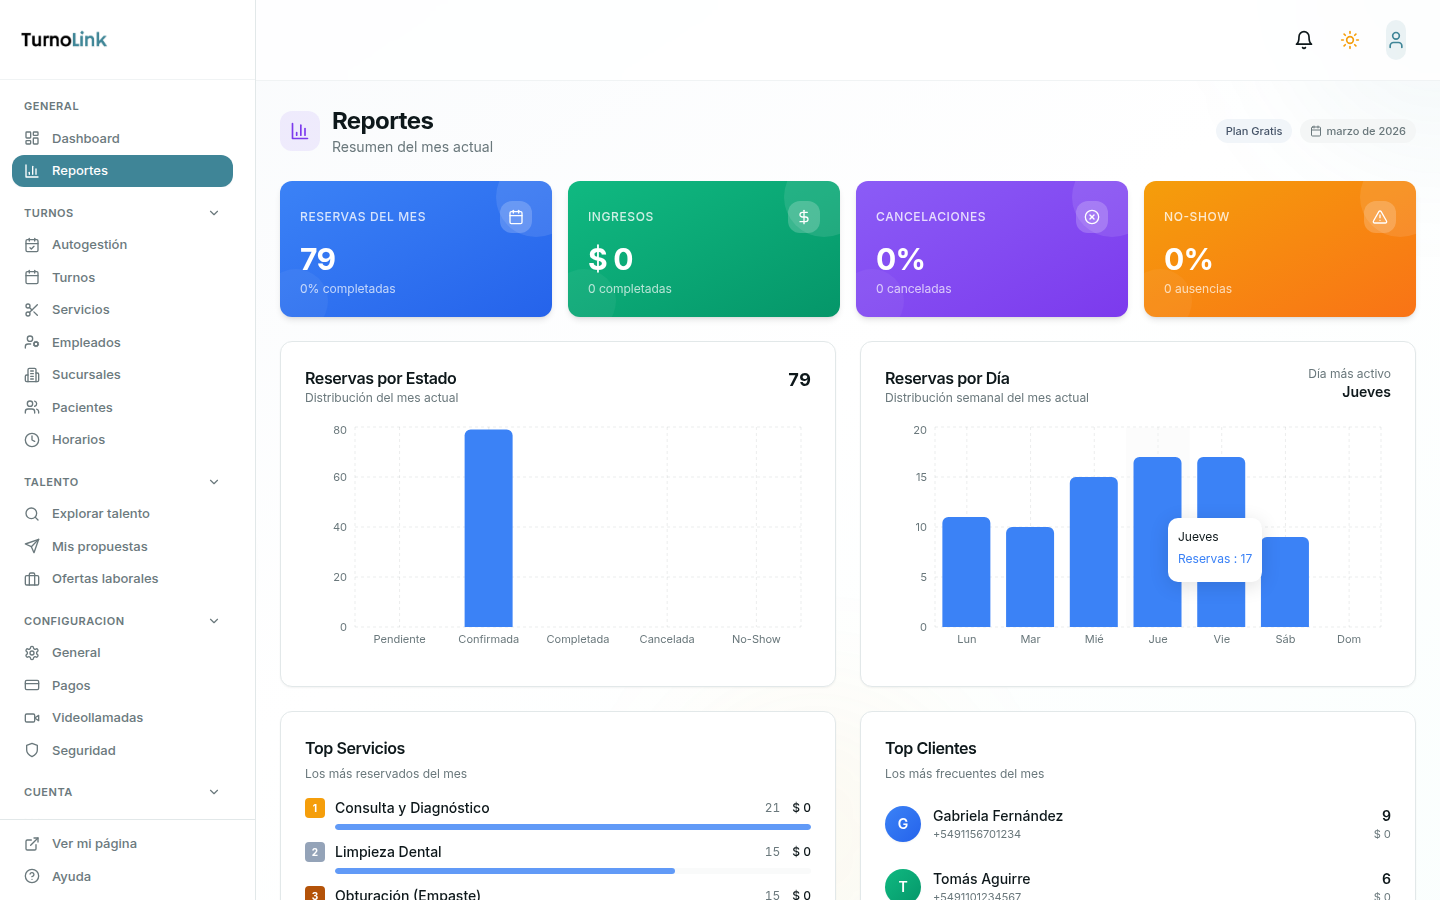Open the notifications bell
Image resolution: width=1440 pixels, height=900 pixels.
coord(1303,40)
